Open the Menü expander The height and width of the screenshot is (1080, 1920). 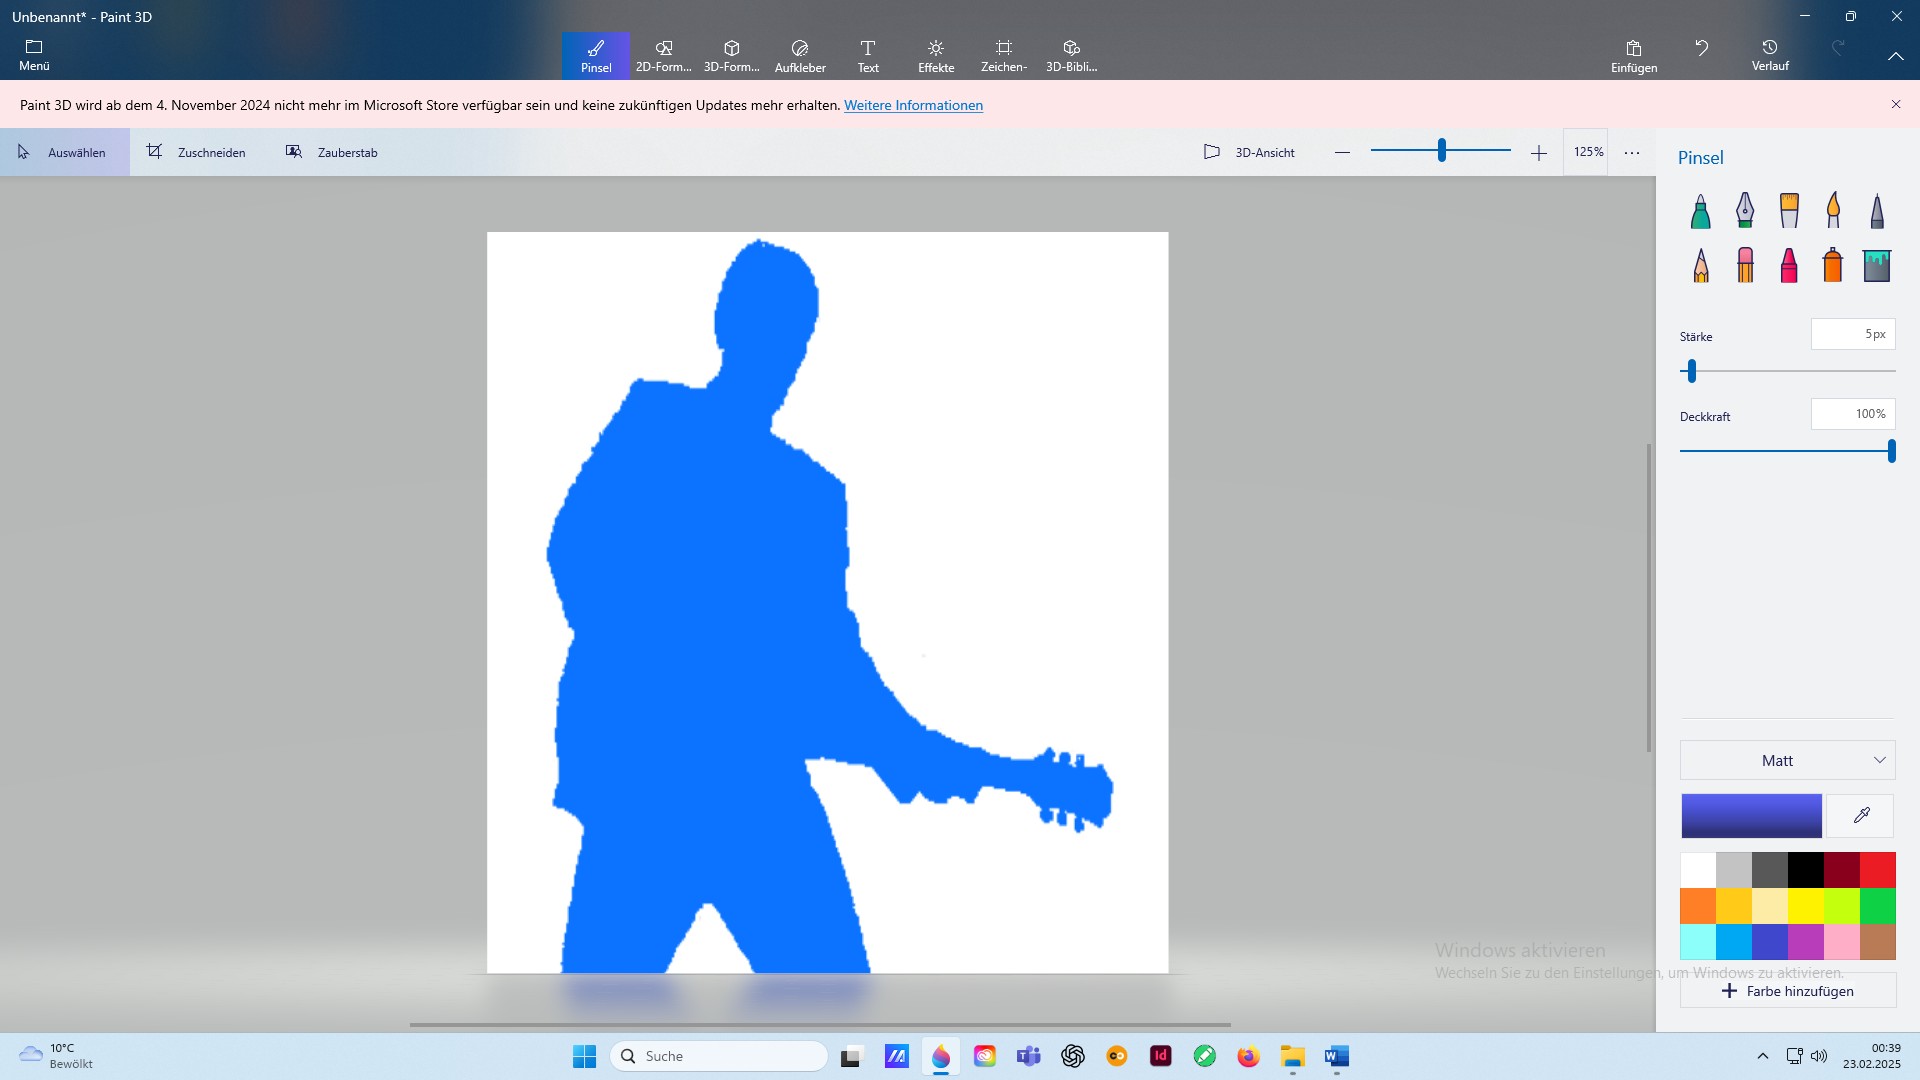click(34, 55)
